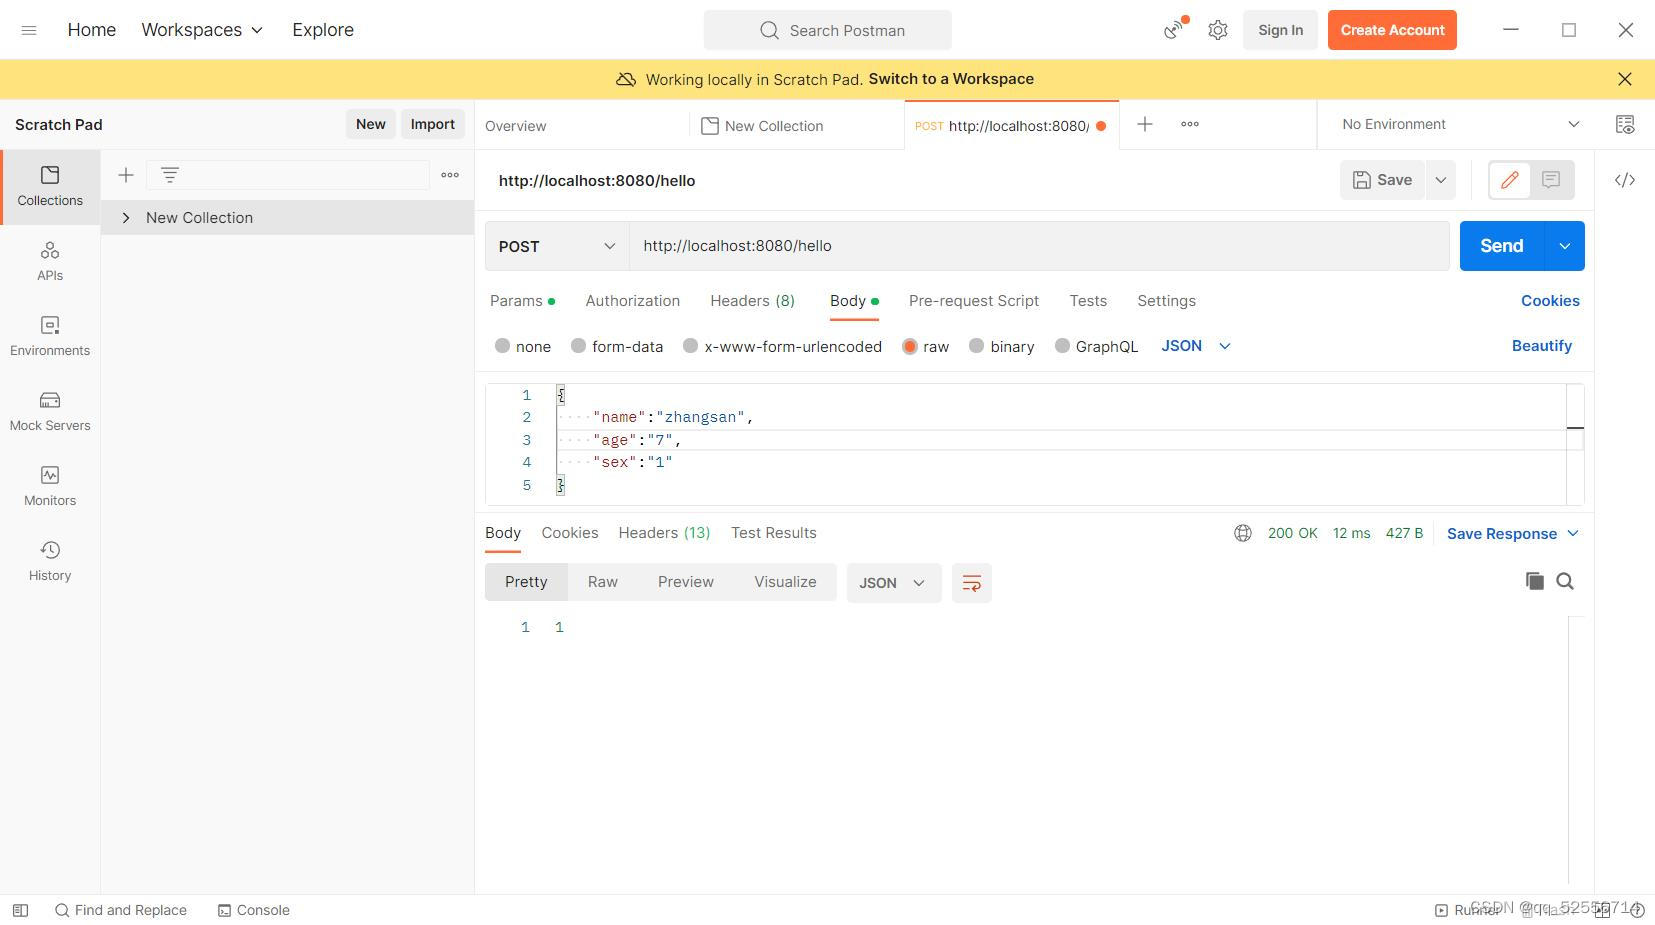Image resolution: width=1655 pixels, height=925 pixels.
Task: Dismiss the Scratch Pad yellow banner
Action: (1624, 79)
